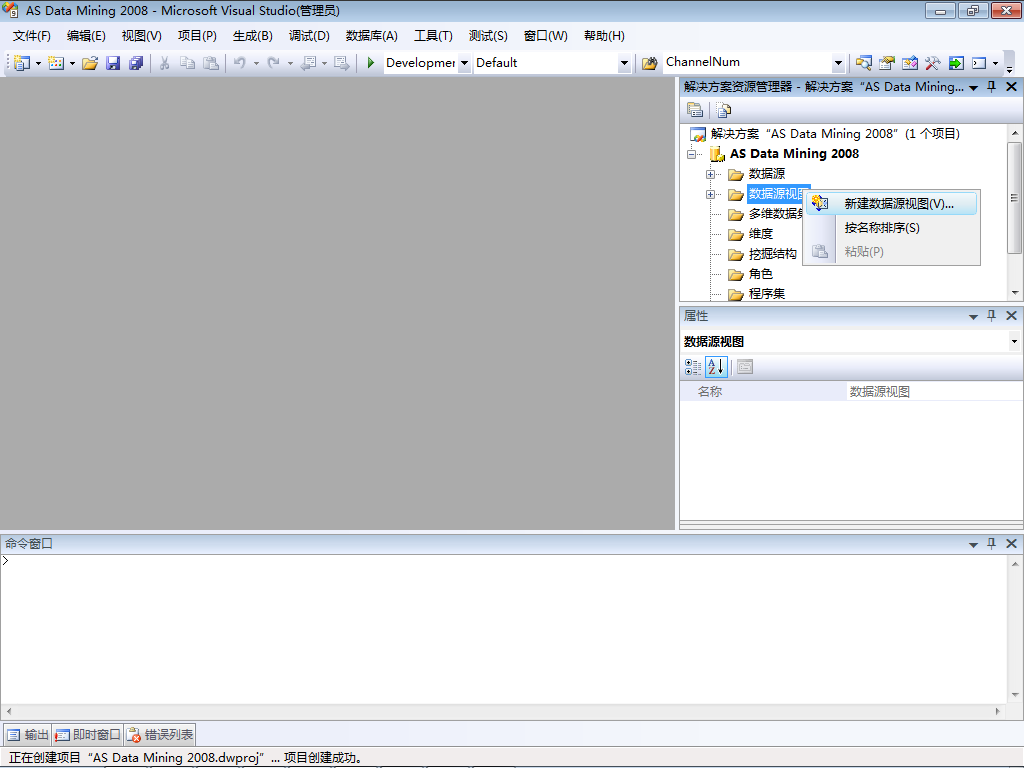Click the Command Window toolbar icon
Image resolution: width=1024 pixels, height=768 pixels.
[979, 63]
